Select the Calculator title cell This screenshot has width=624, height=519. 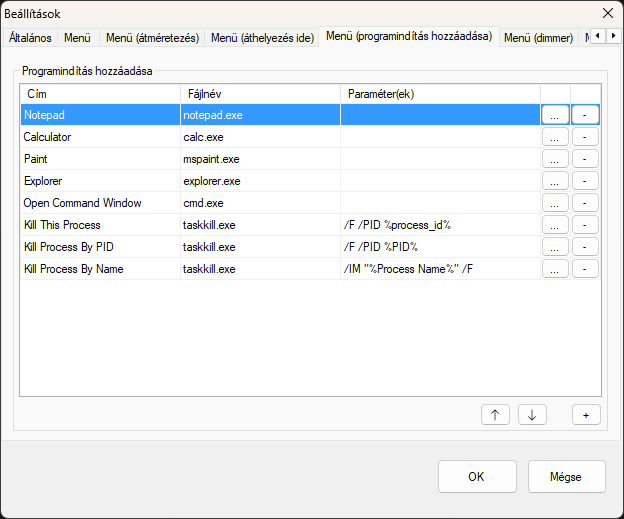point(100,137)
